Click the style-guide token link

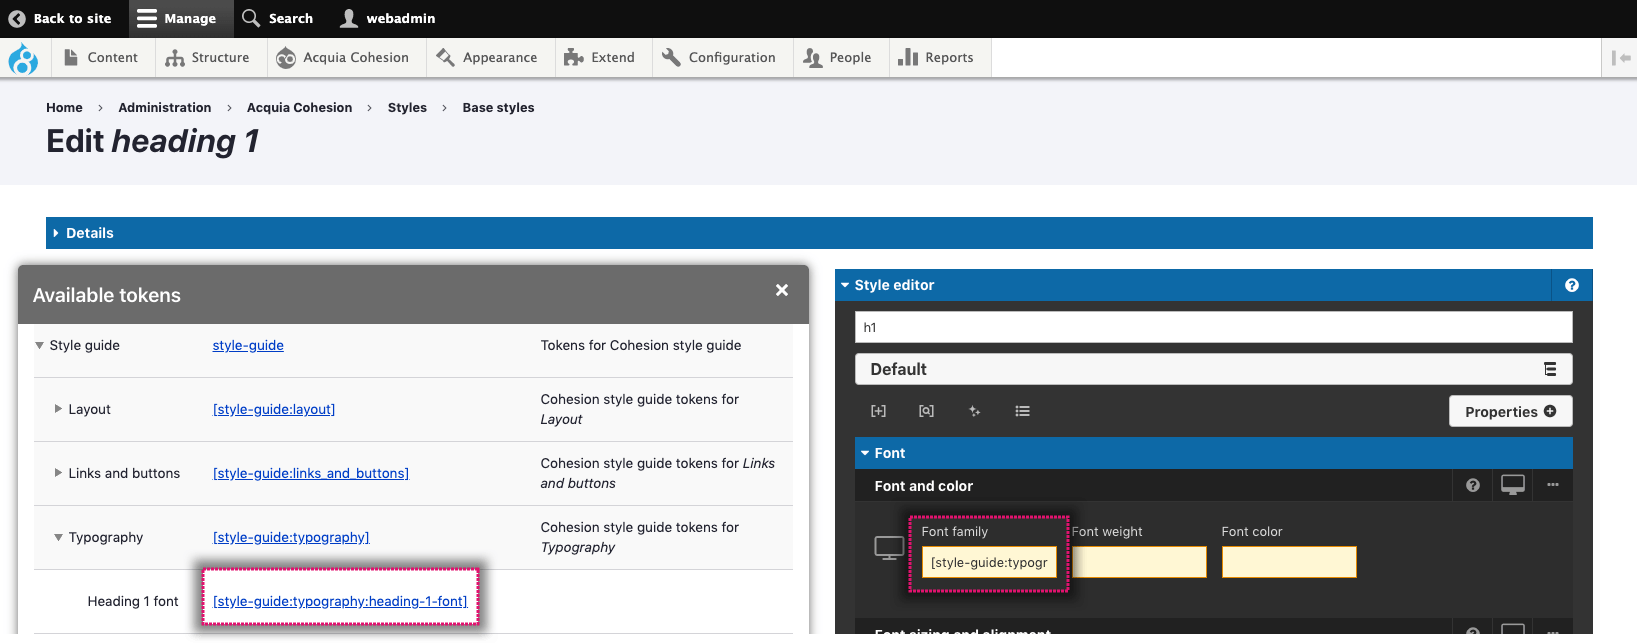point(248,346)
